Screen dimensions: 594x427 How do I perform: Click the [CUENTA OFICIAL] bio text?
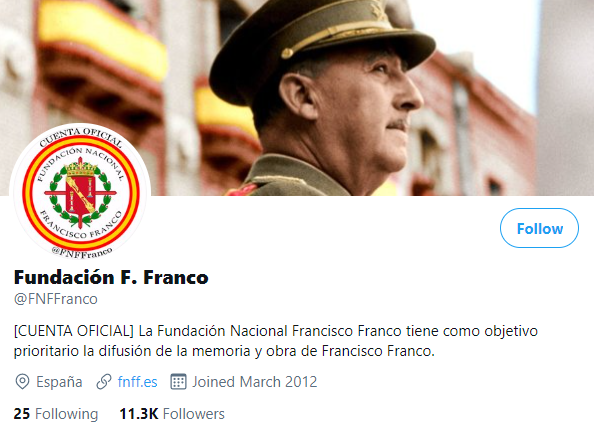point(74,331)
